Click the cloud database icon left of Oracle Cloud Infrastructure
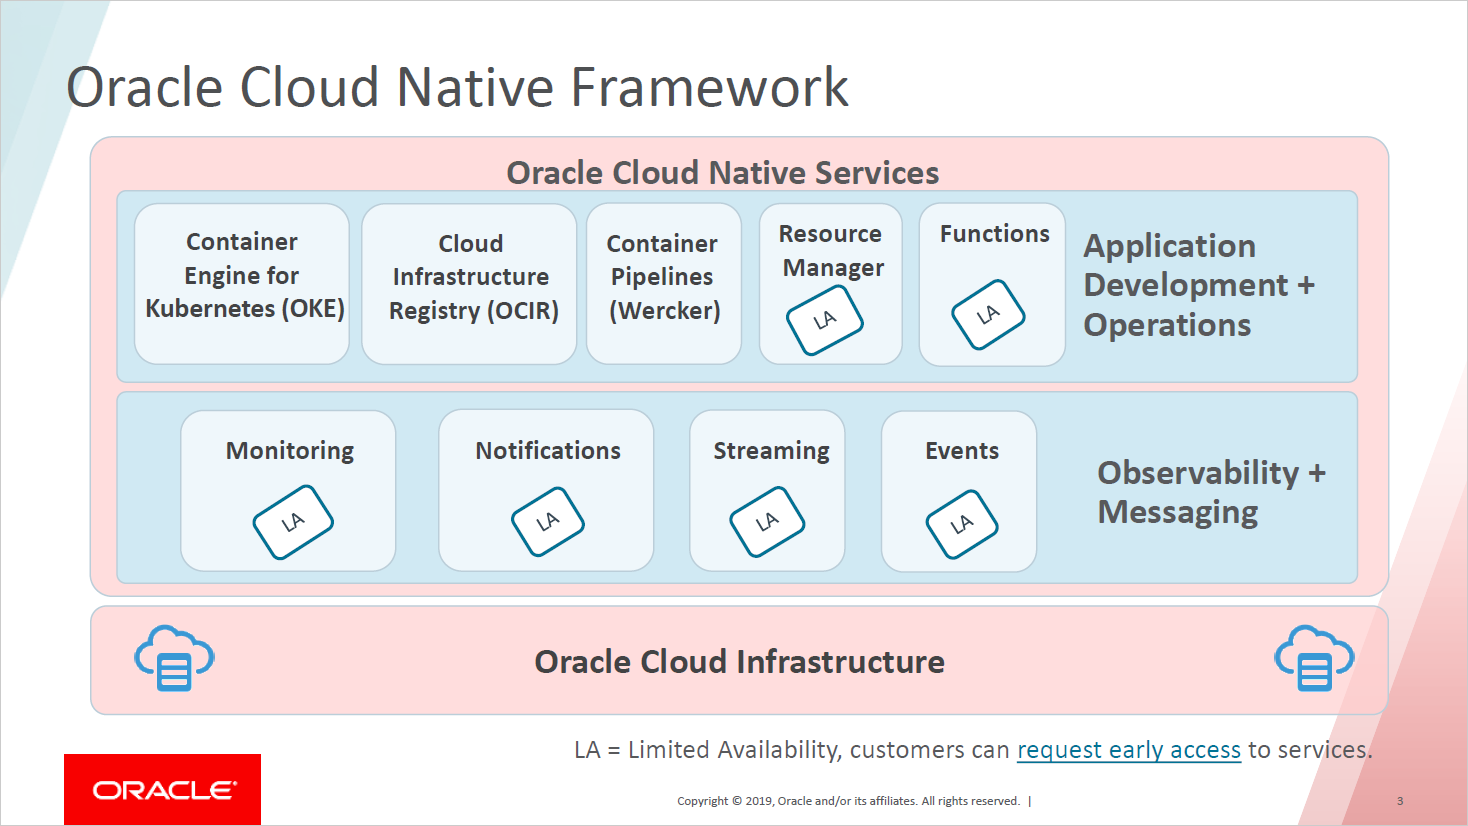This screenshot has width=1468, height=826. click(x=174, y=658)
